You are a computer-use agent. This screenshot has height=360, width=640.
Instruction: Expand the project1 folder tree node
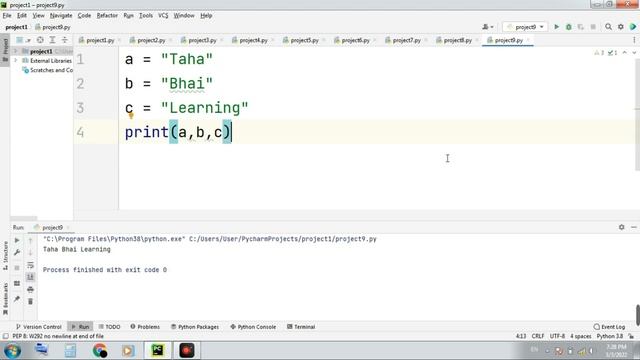[x=16, y=51]
